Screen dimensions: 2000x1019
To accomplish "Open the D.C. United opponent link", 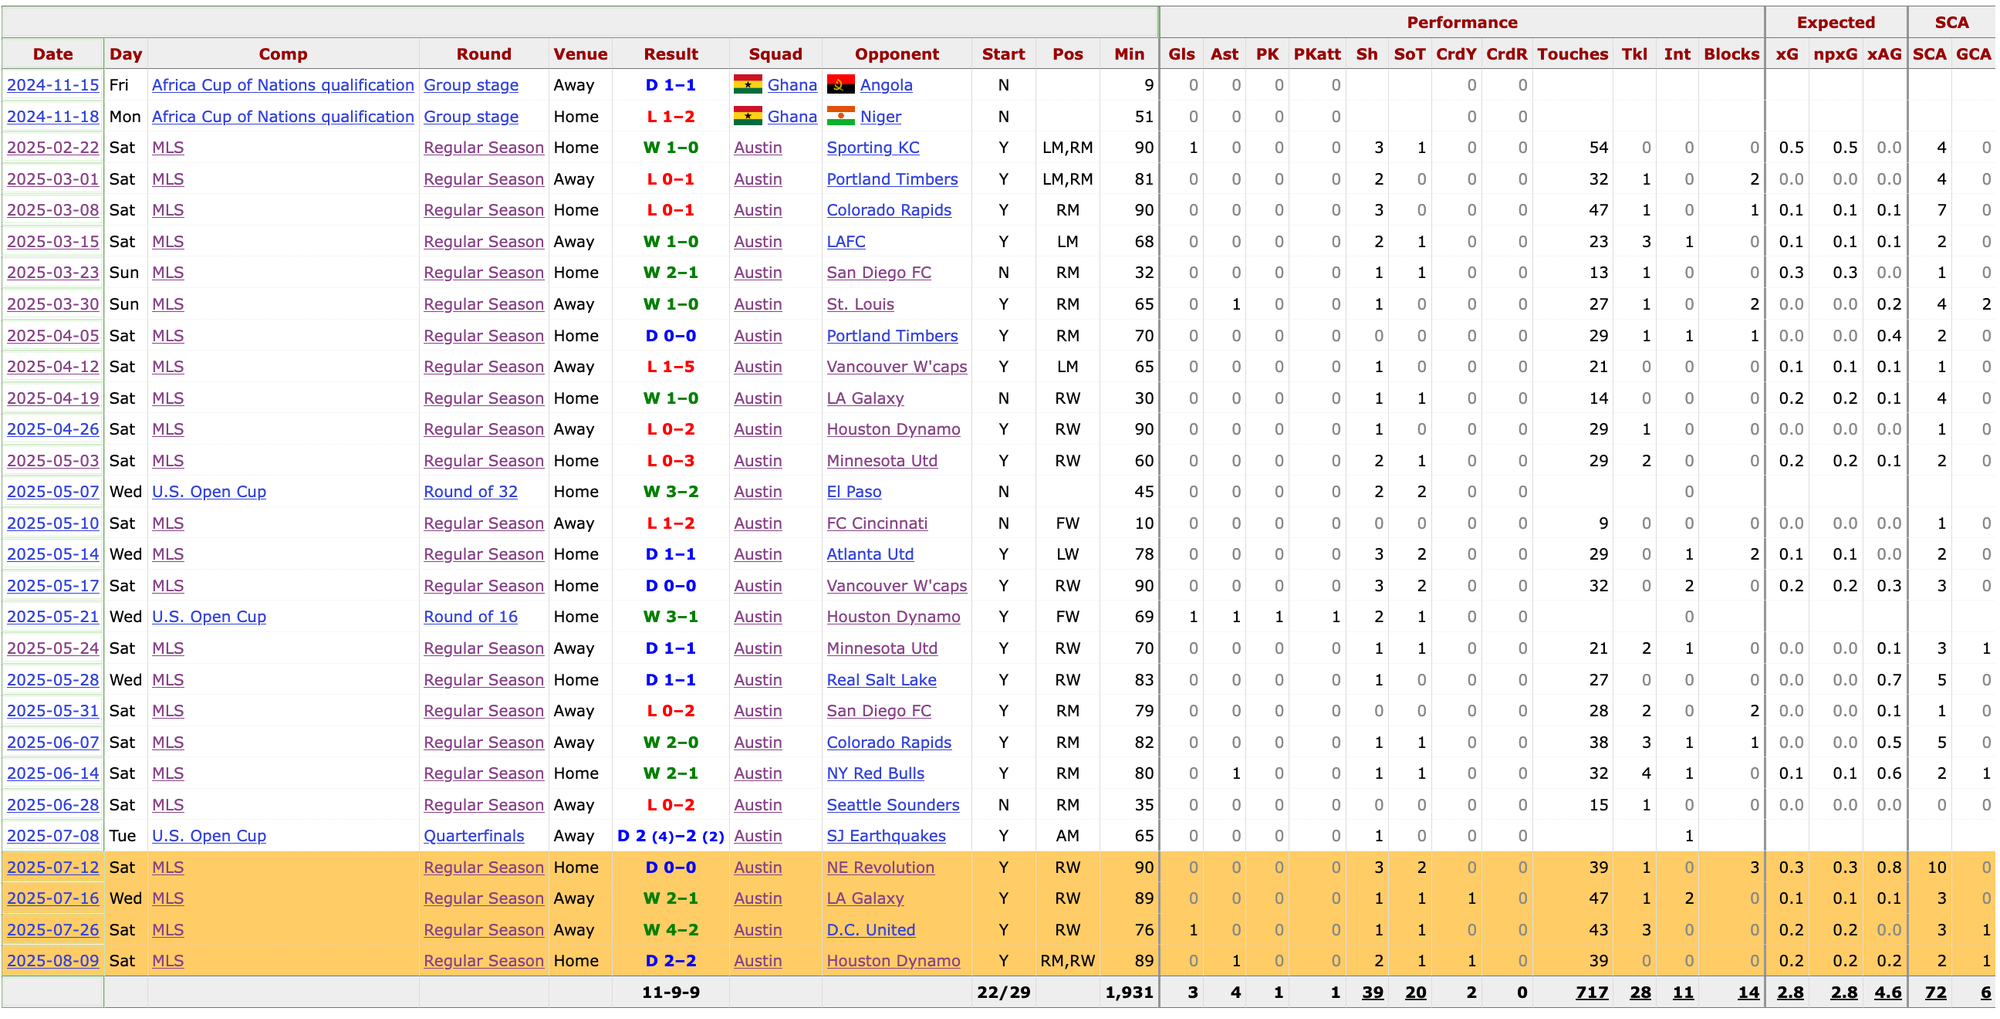I will [871, 930].
